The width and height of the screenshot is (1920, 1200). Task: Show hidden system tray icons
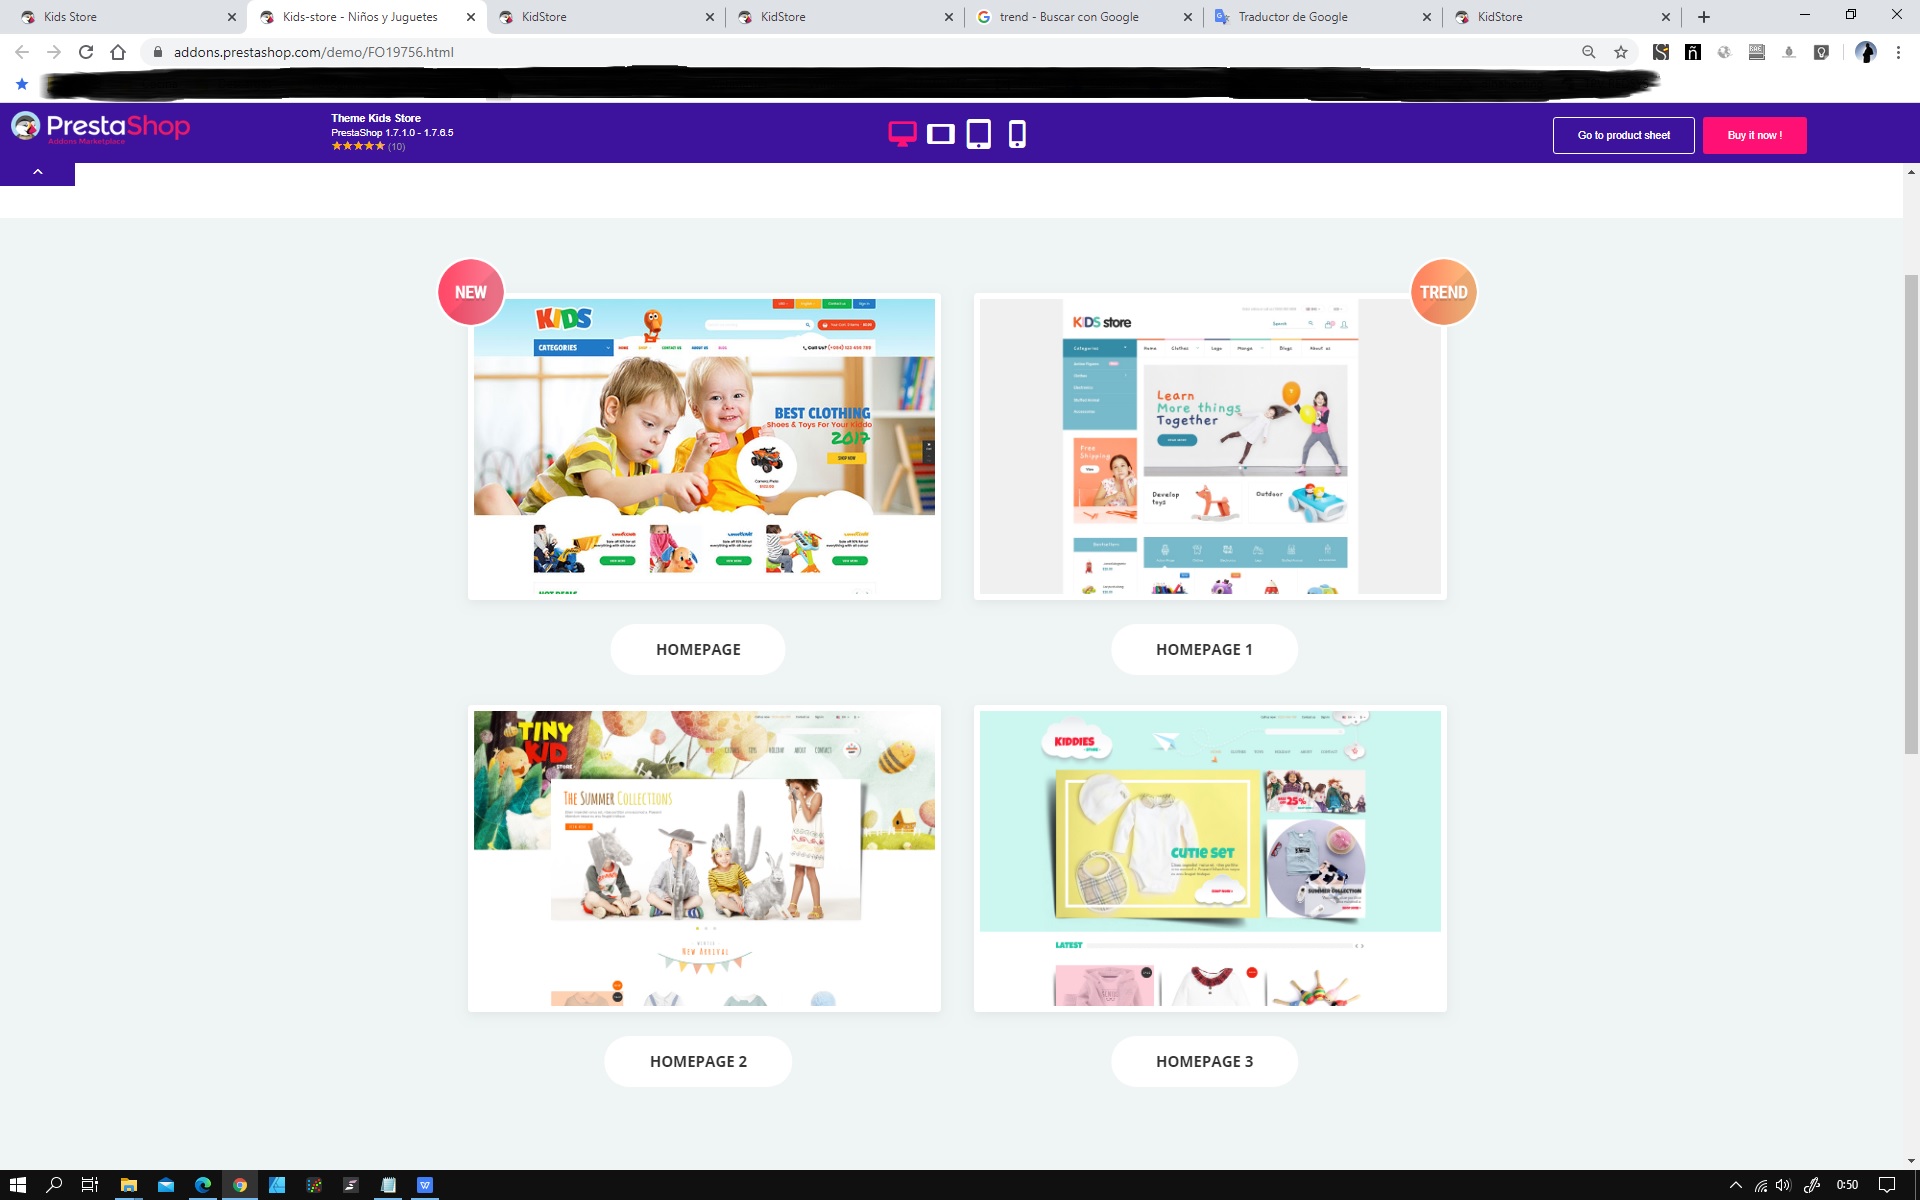click(1735, 1185)
